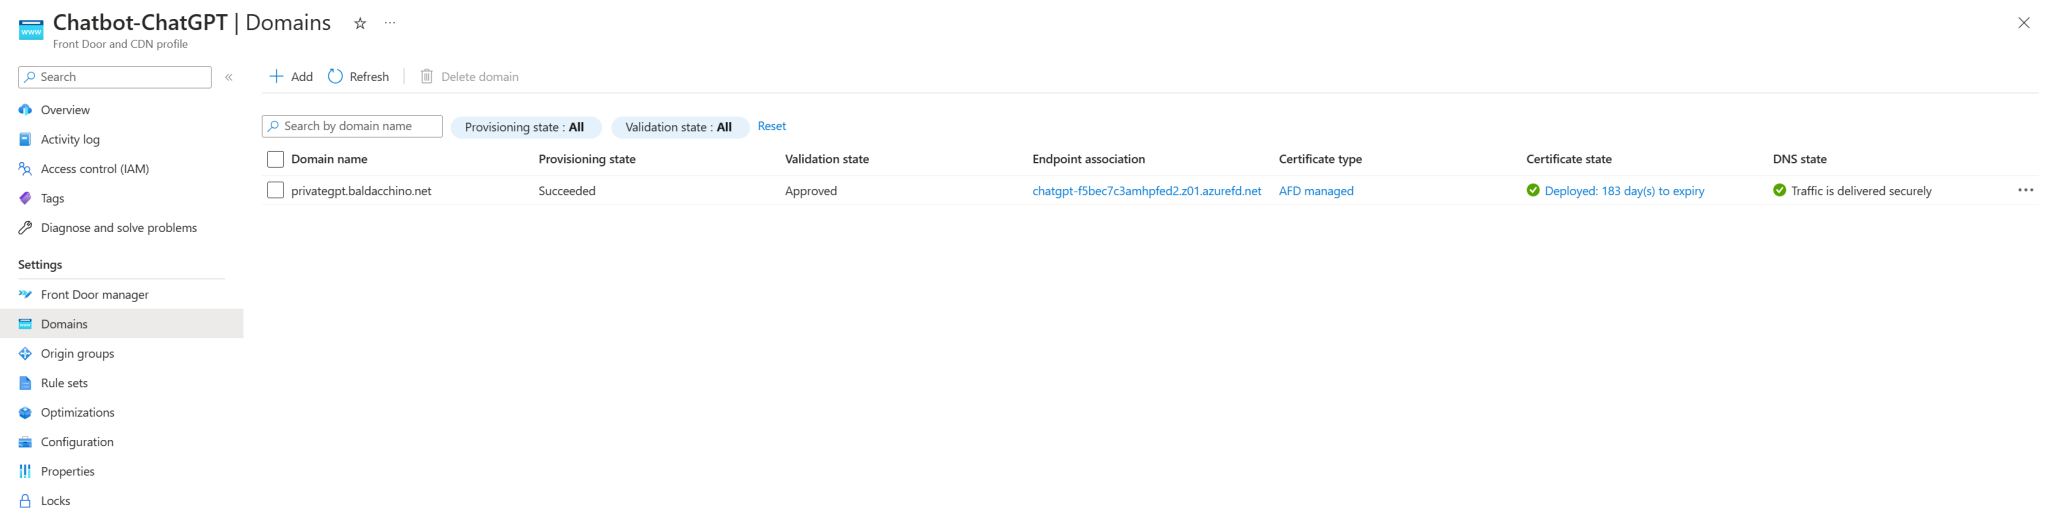Check the privategpt.baldacchino.net row checkbox

(x=276, y=190)
